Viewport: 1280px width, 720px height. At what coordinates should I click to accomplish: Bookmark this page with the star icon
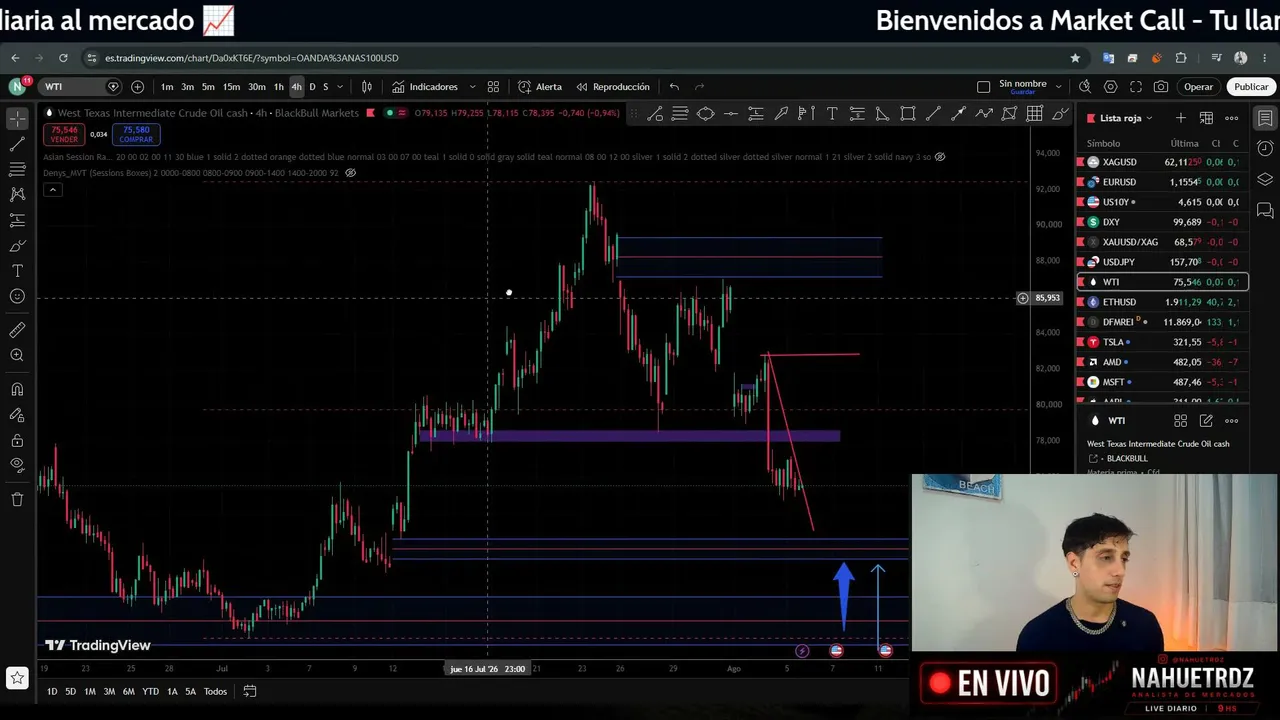1075,58
